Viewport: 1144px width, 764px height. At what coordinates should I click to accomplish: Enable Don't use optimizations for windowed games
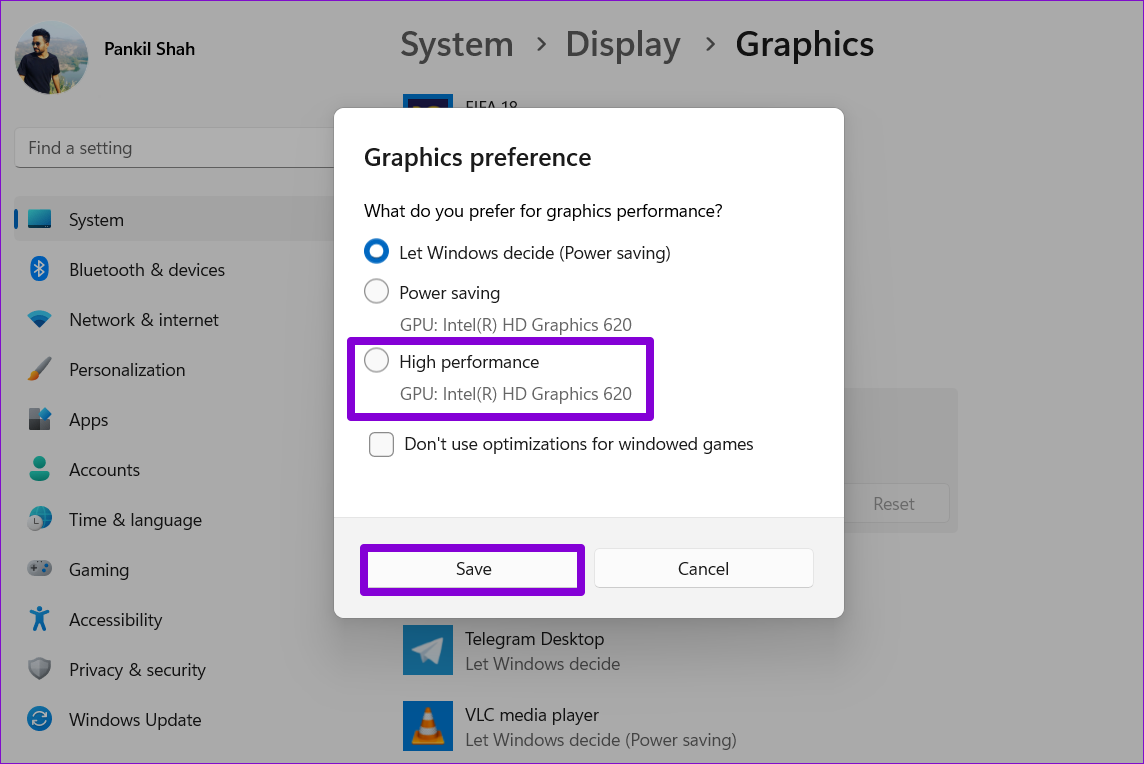click(381, 444)
